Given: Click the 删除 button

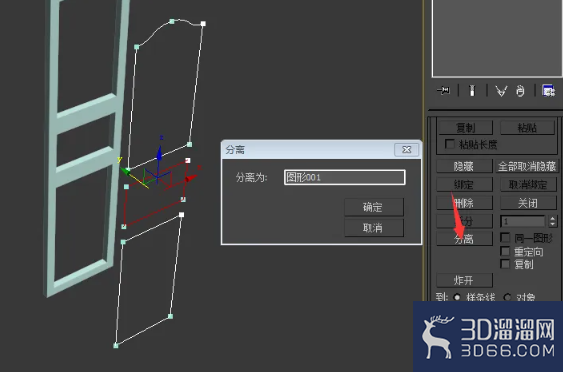Looking at the screenshot, I should [x=464, y=203].
